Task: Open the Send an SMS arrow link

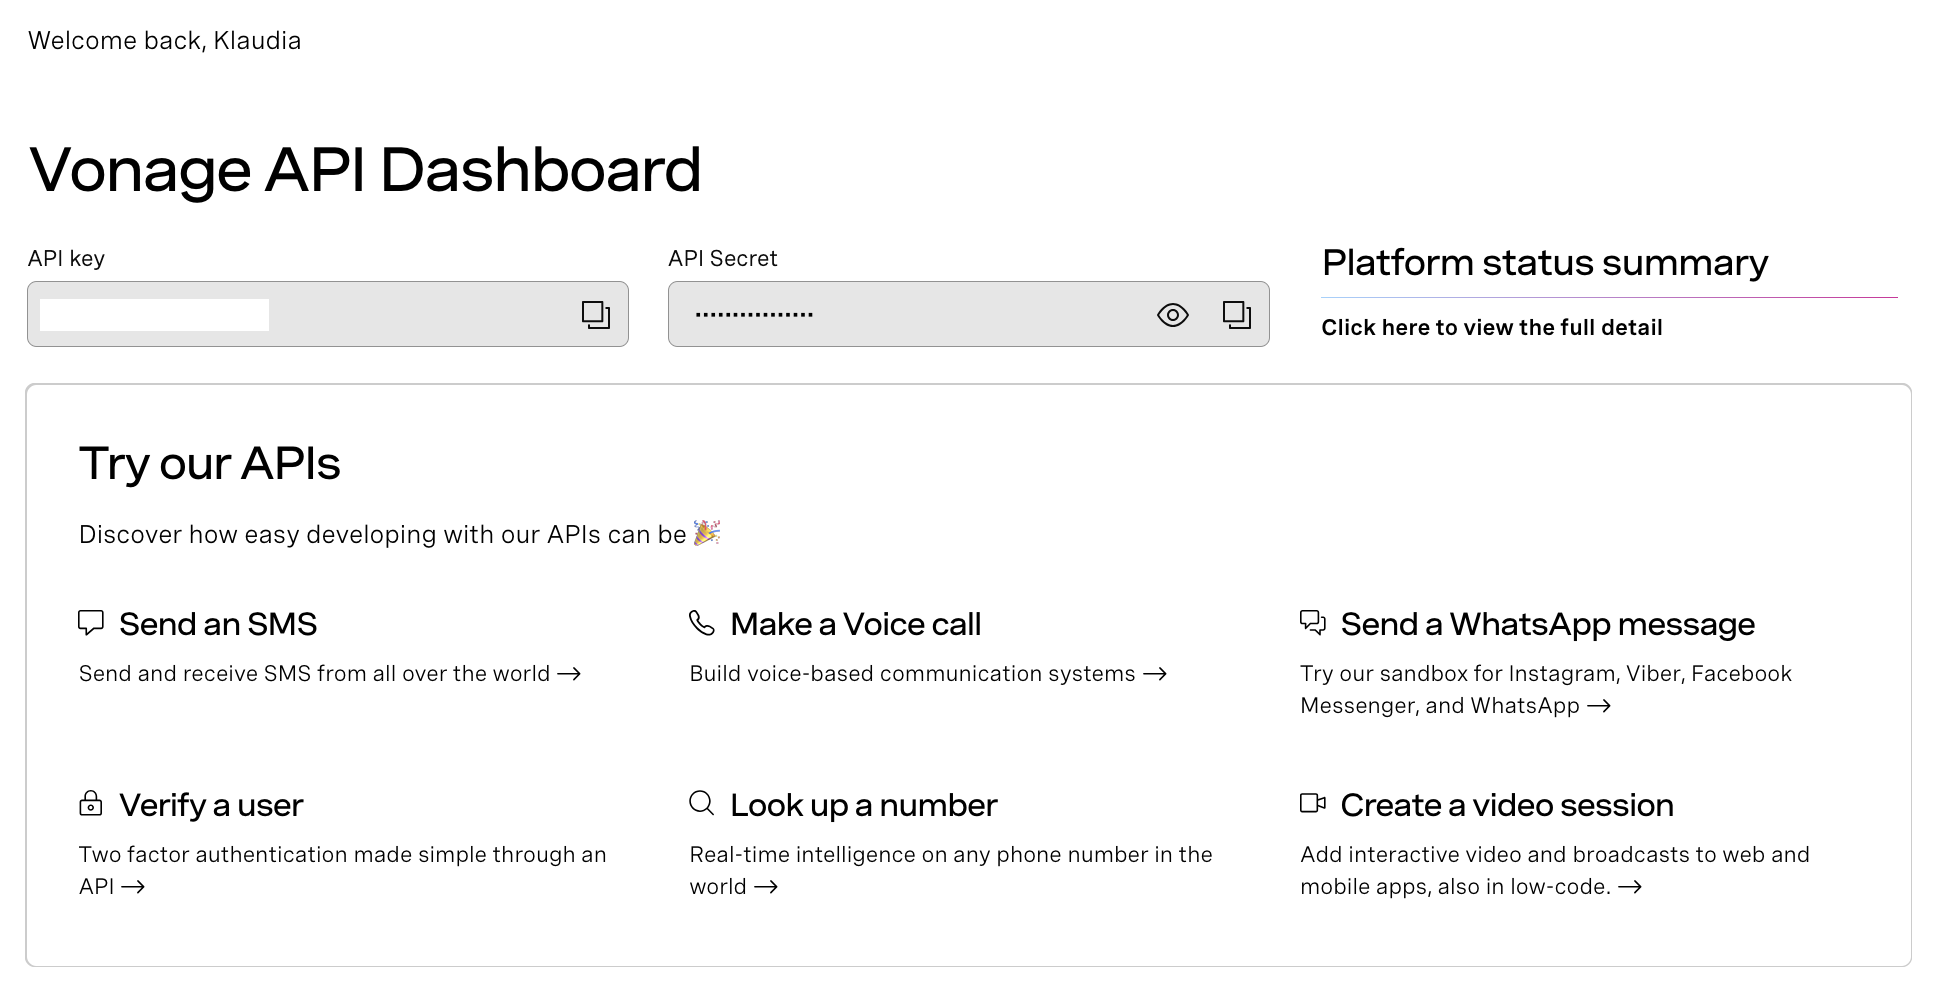Action: (x=572, y=674)
